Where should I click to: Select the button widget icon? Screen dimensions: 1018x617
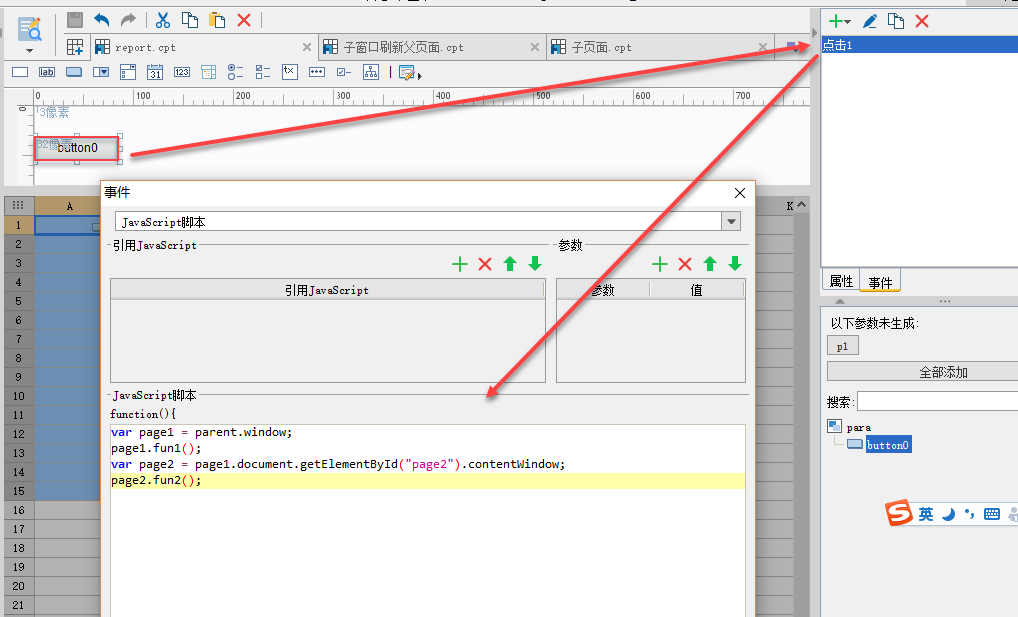click(x=74, y=72)
